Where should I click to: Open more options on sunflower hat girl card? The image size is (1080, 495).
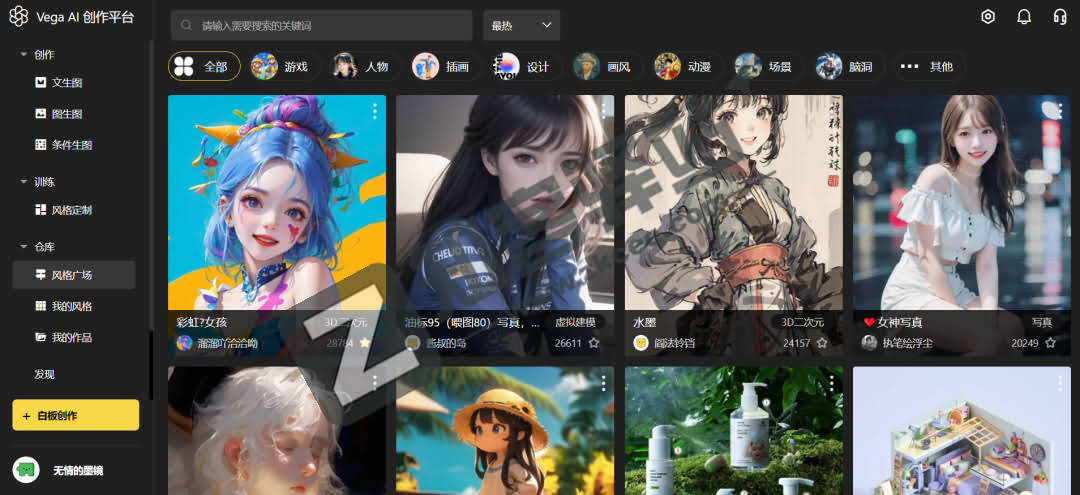coord(603,382)
